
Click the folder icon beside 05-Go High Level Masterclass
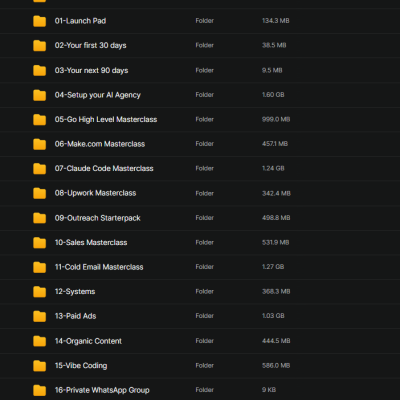pyautogui.click(x=39, y=119)
